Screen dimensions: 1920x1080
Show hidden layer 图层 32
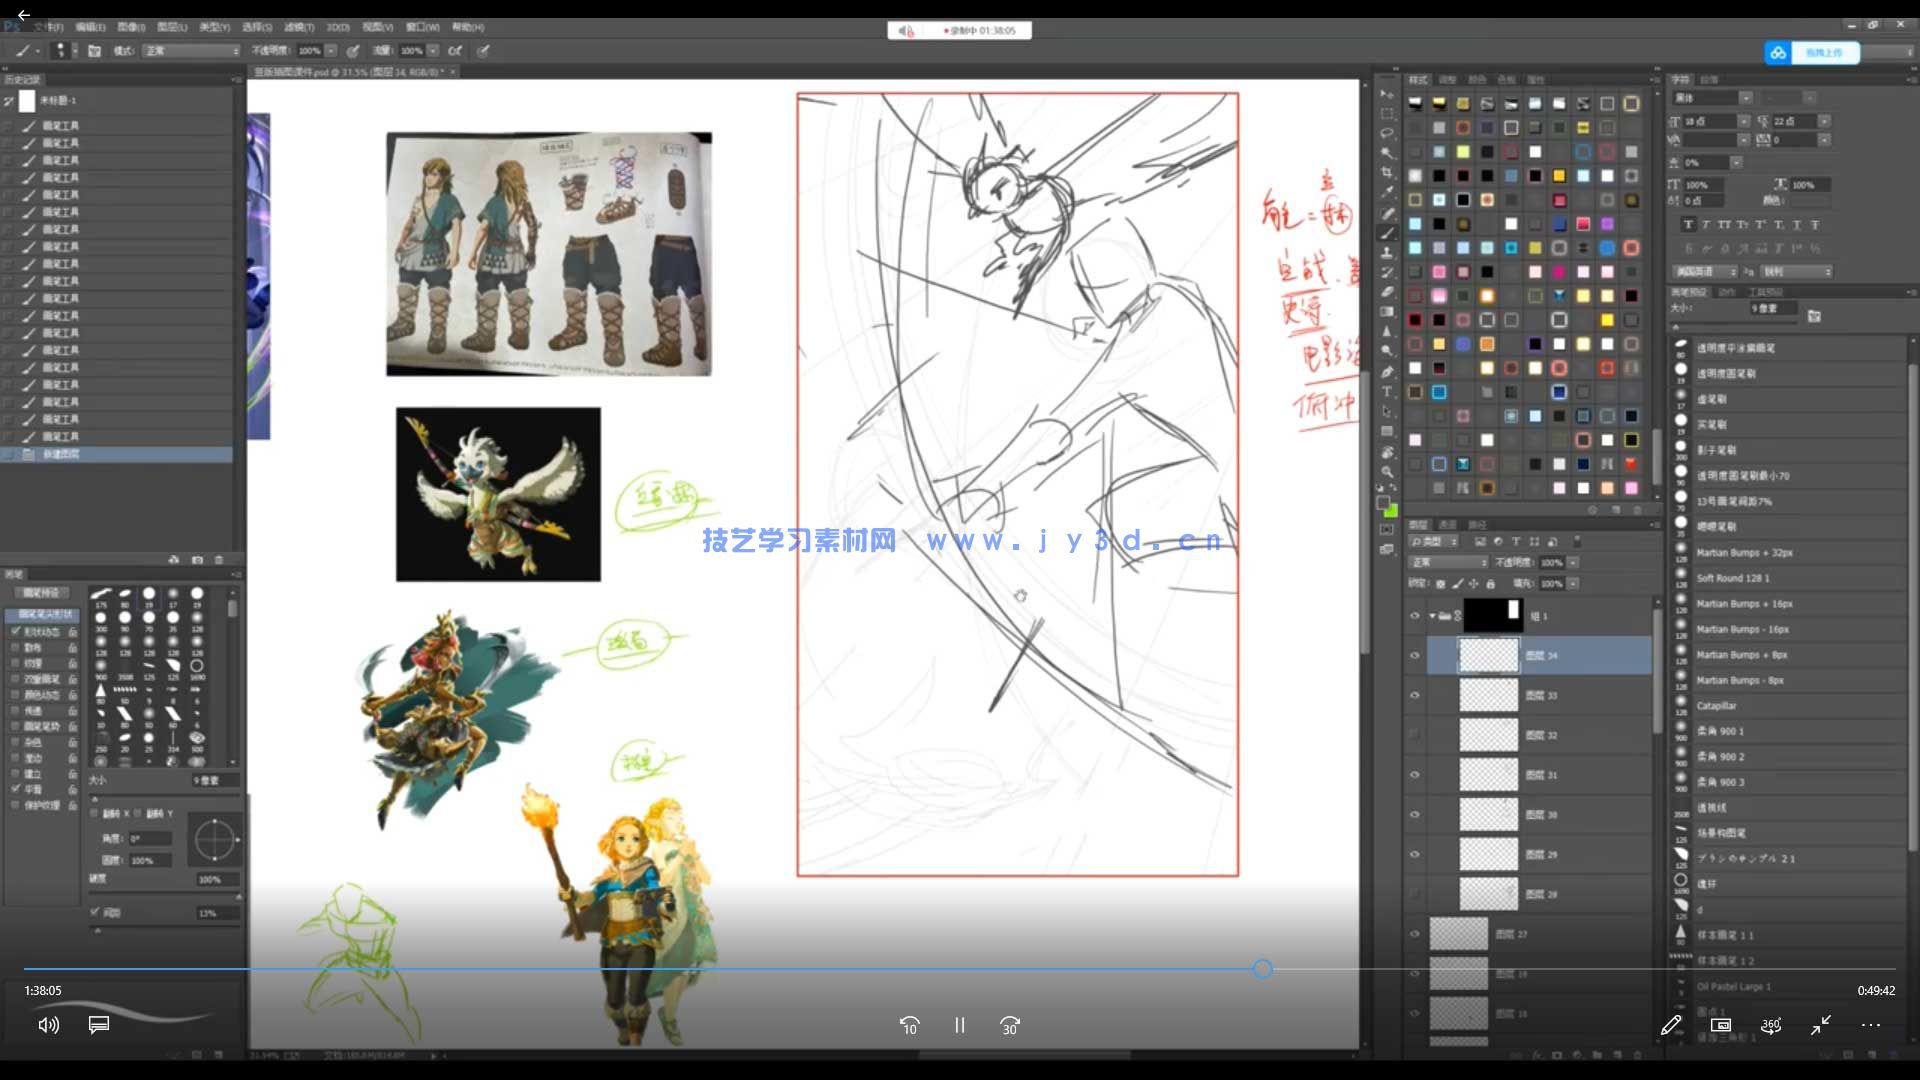tap(1414, 735)
